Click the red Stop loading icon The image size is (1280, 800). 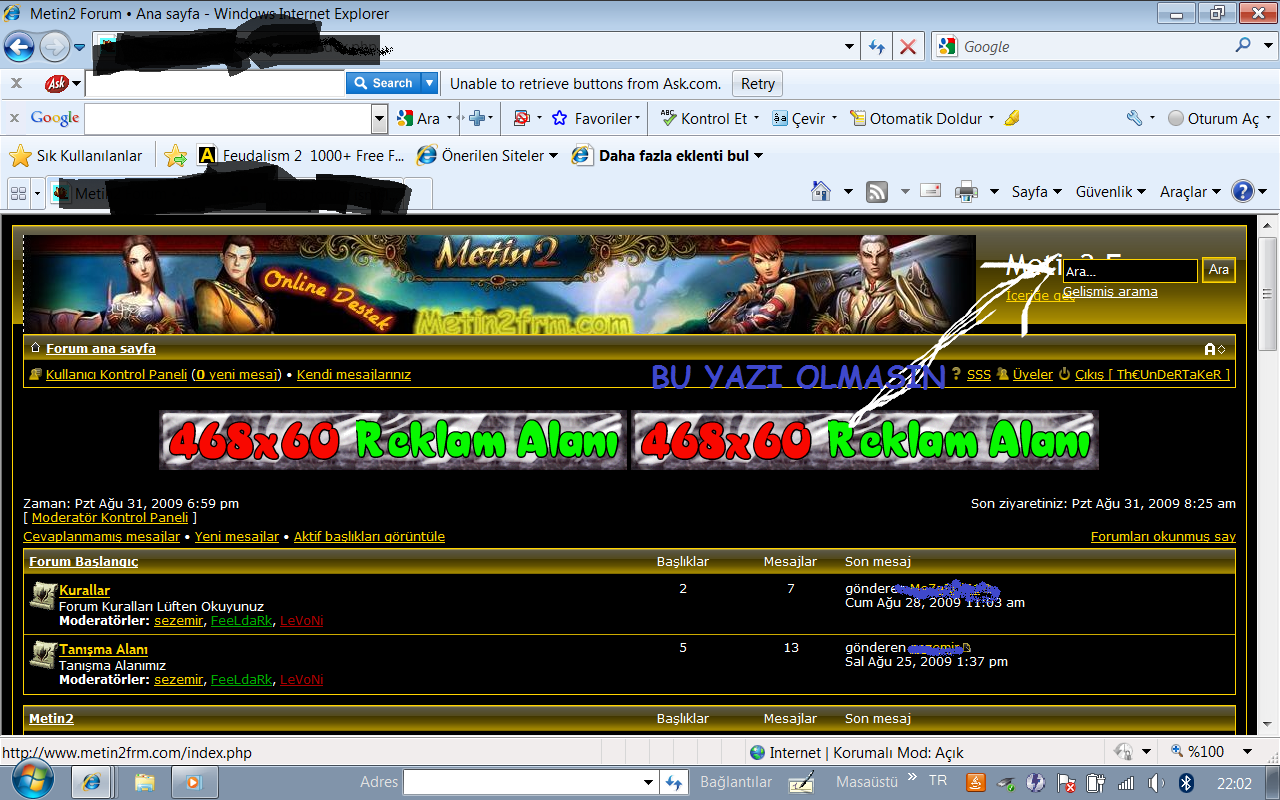[908, 47]
